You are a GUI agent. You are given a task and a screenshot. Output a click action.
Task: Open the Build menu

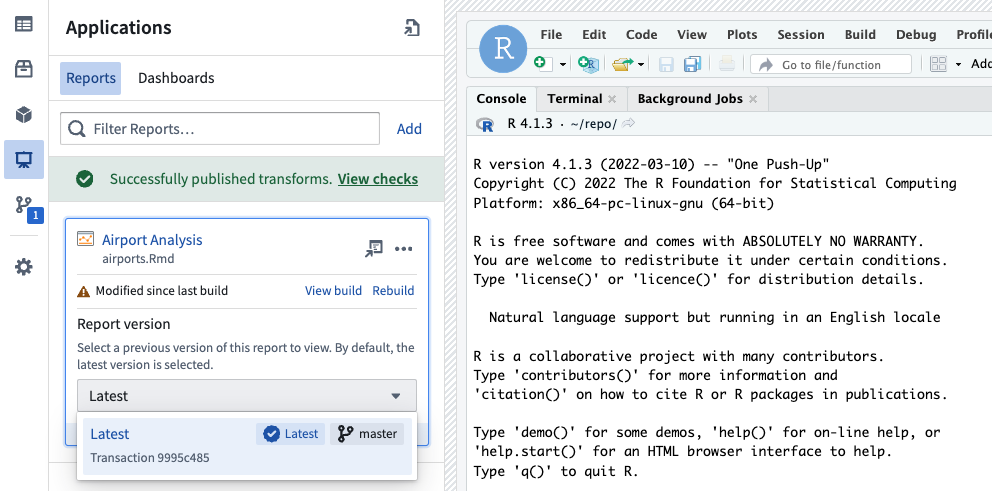(860, 35)
